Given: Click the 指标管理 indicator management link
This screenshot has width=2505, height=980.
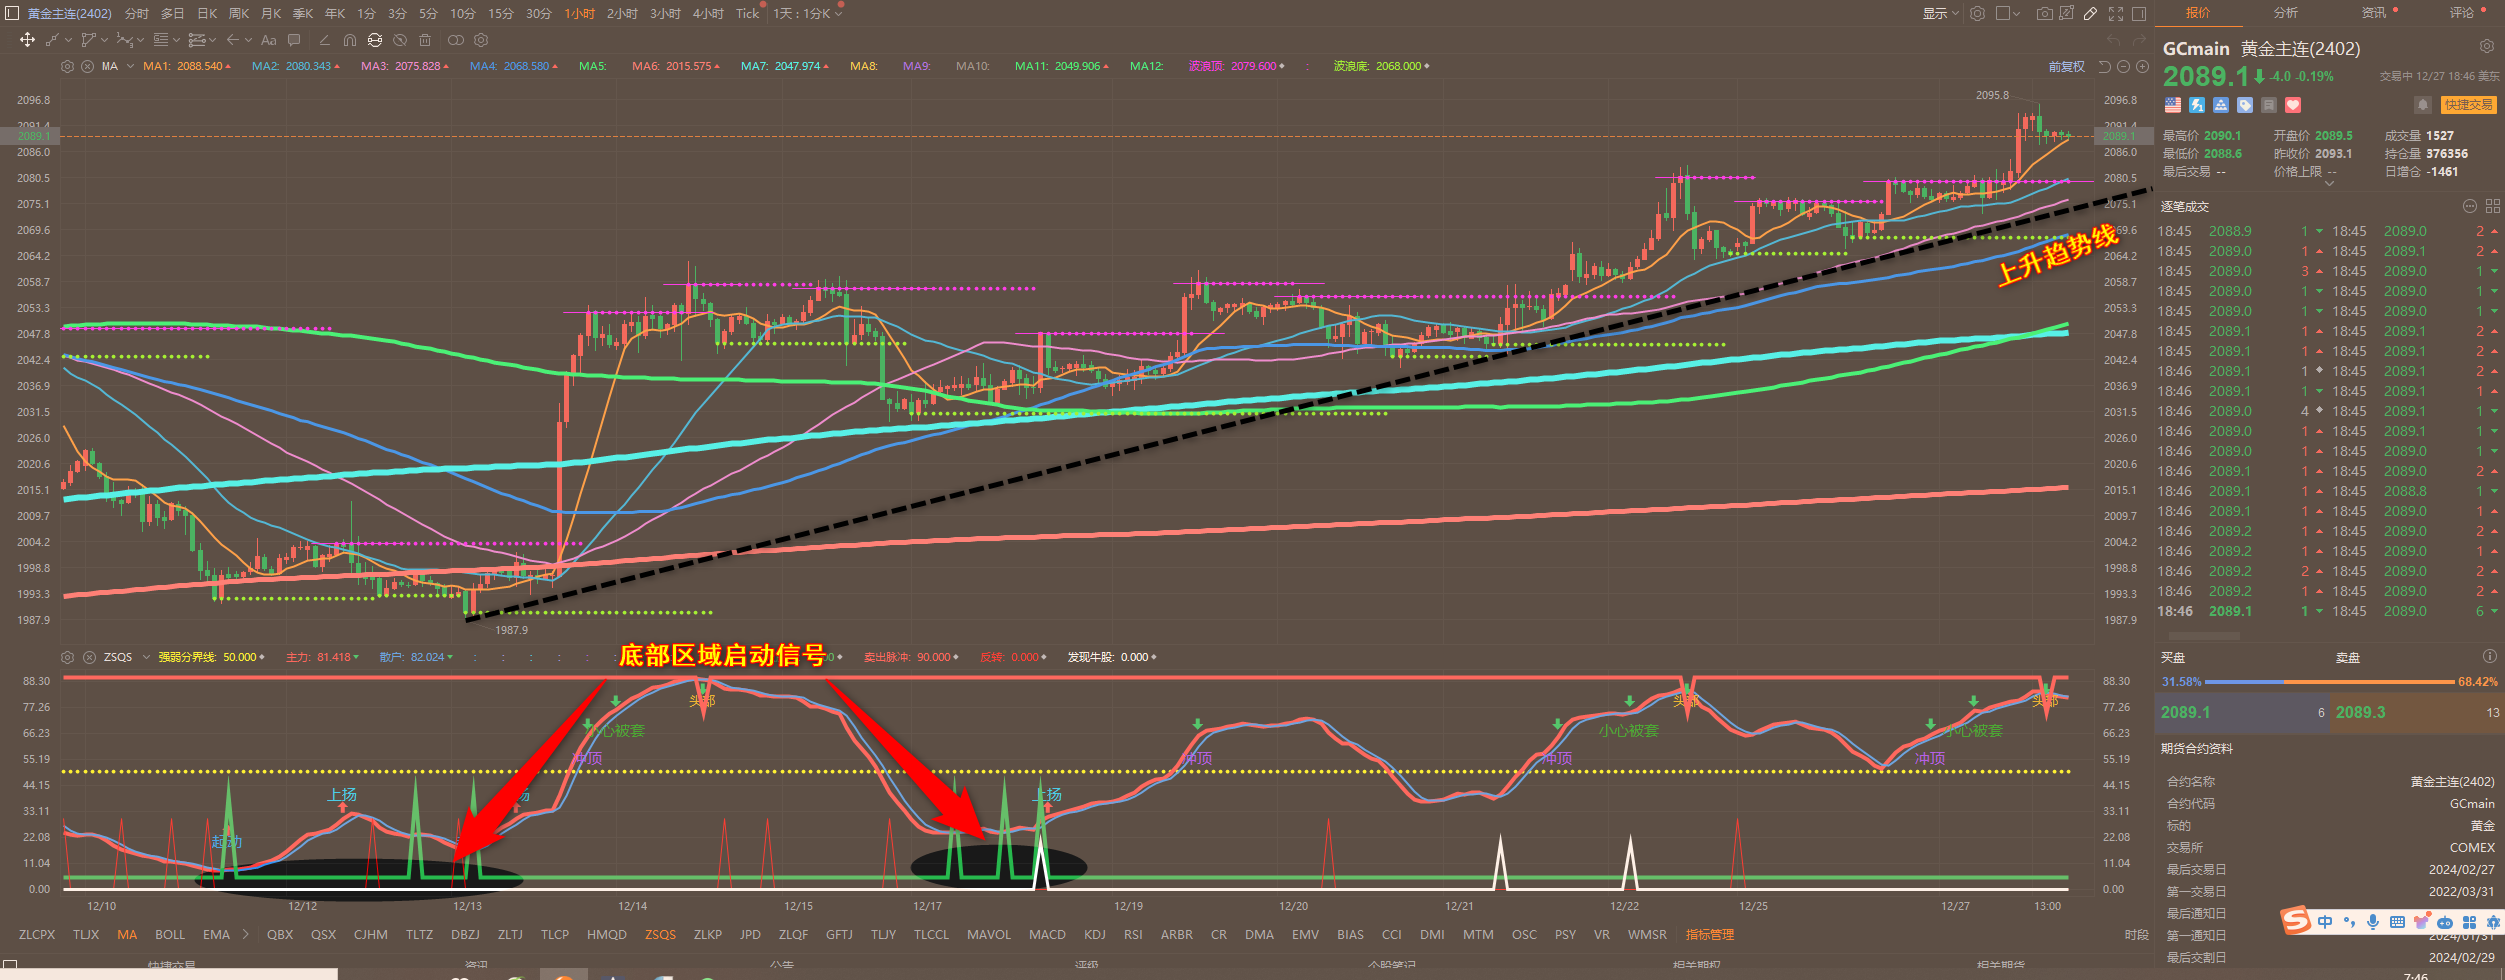Looking at the screenshot, I should 1709,935.
